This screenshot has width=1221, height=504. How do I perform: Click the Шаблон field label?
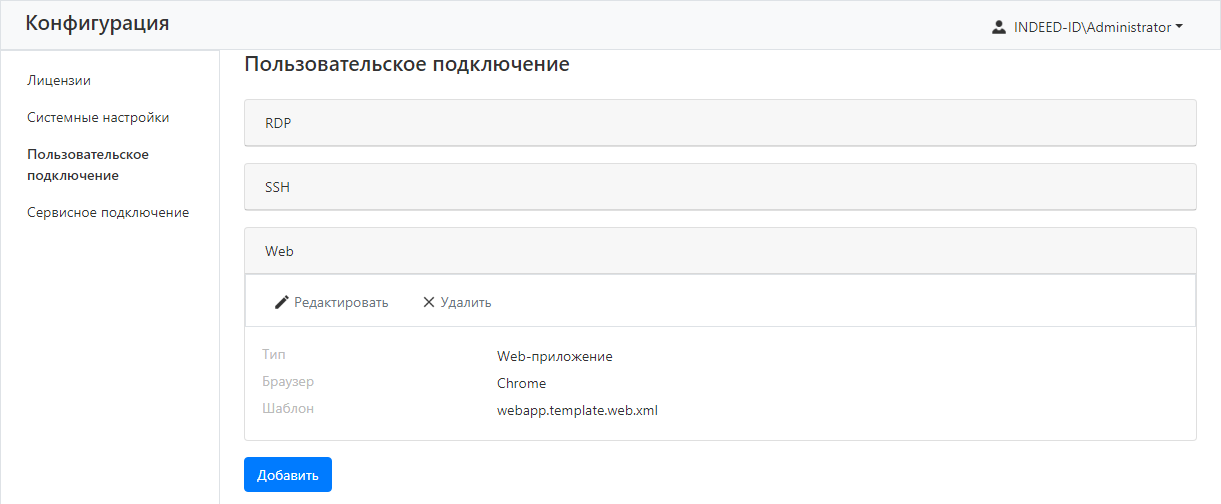point(288,408)
